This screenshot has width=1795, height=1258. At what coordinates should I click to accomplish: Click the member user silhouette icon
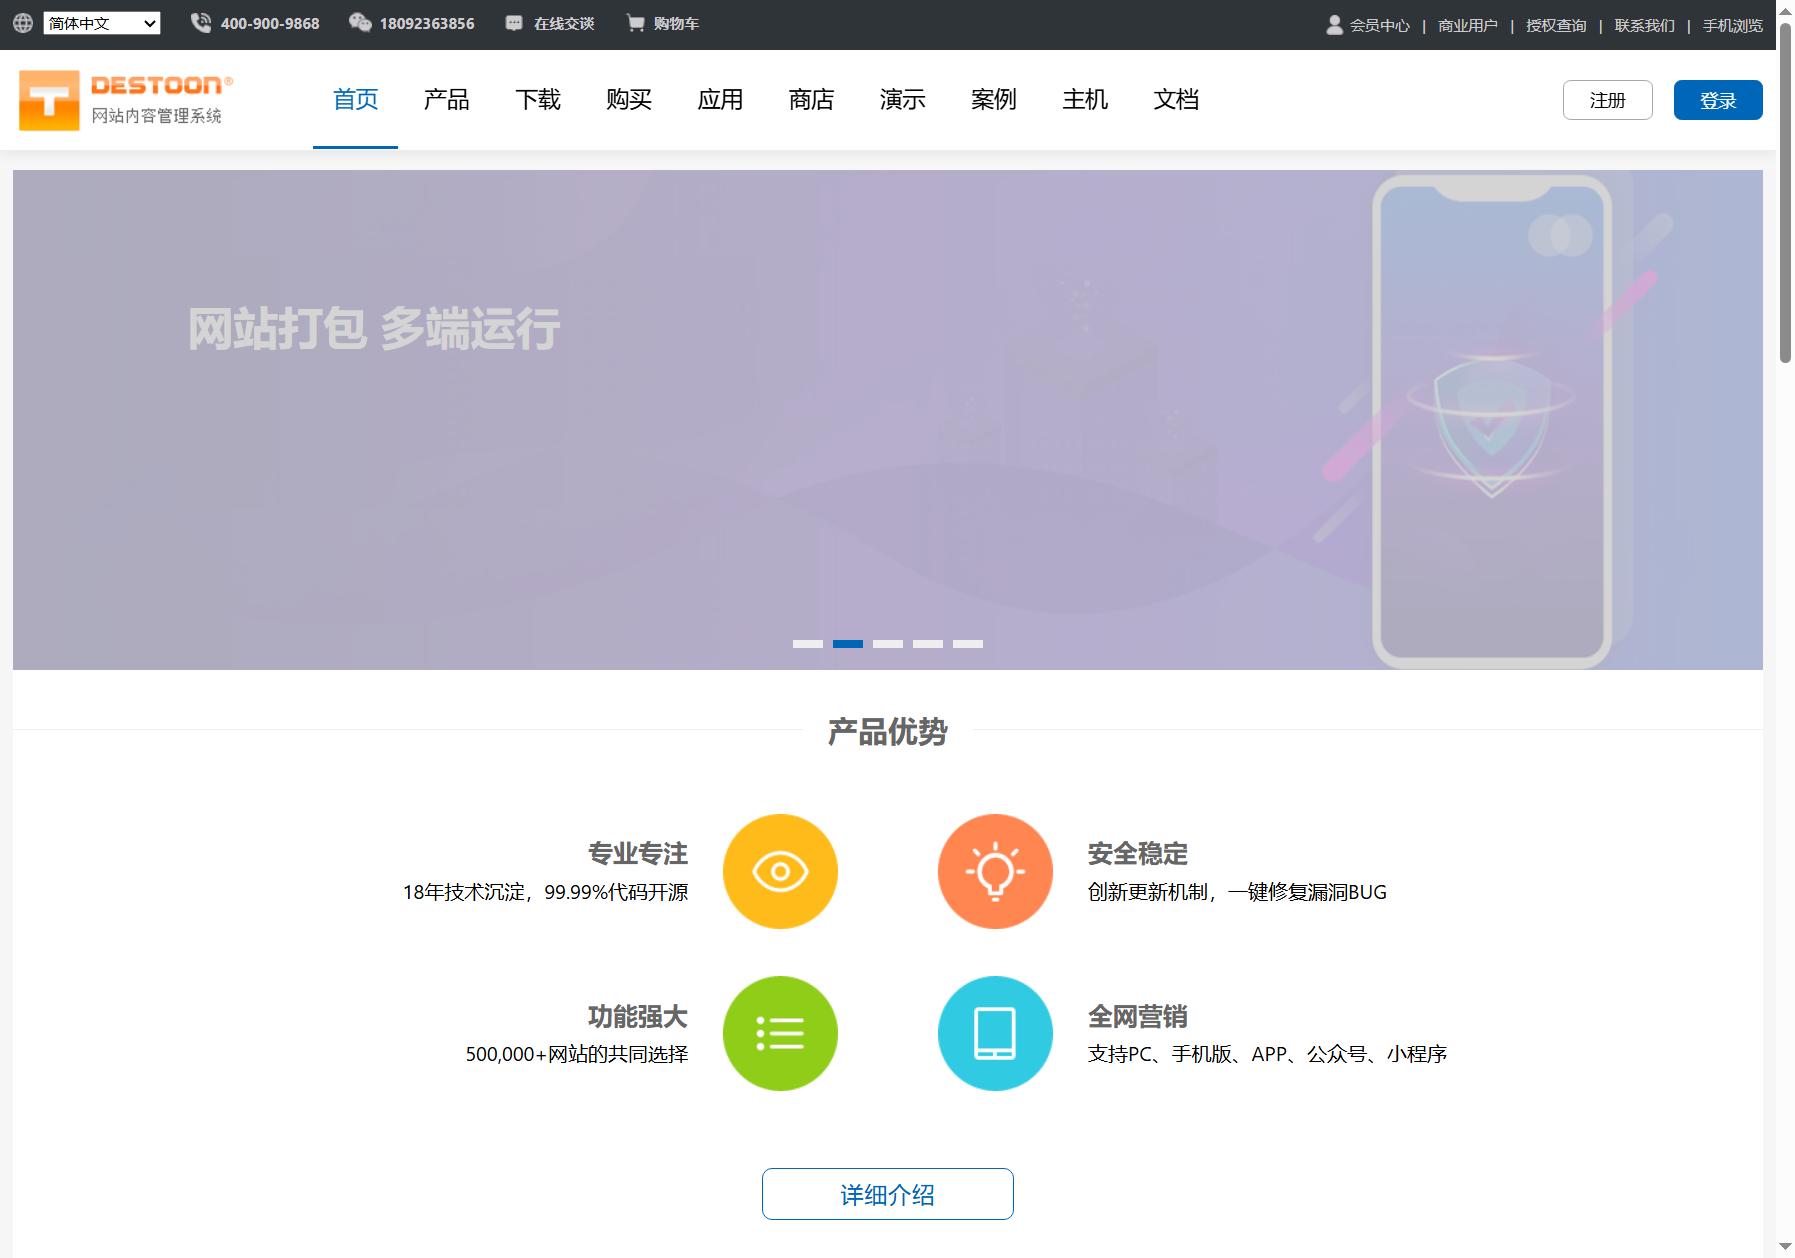(1334, 24)
